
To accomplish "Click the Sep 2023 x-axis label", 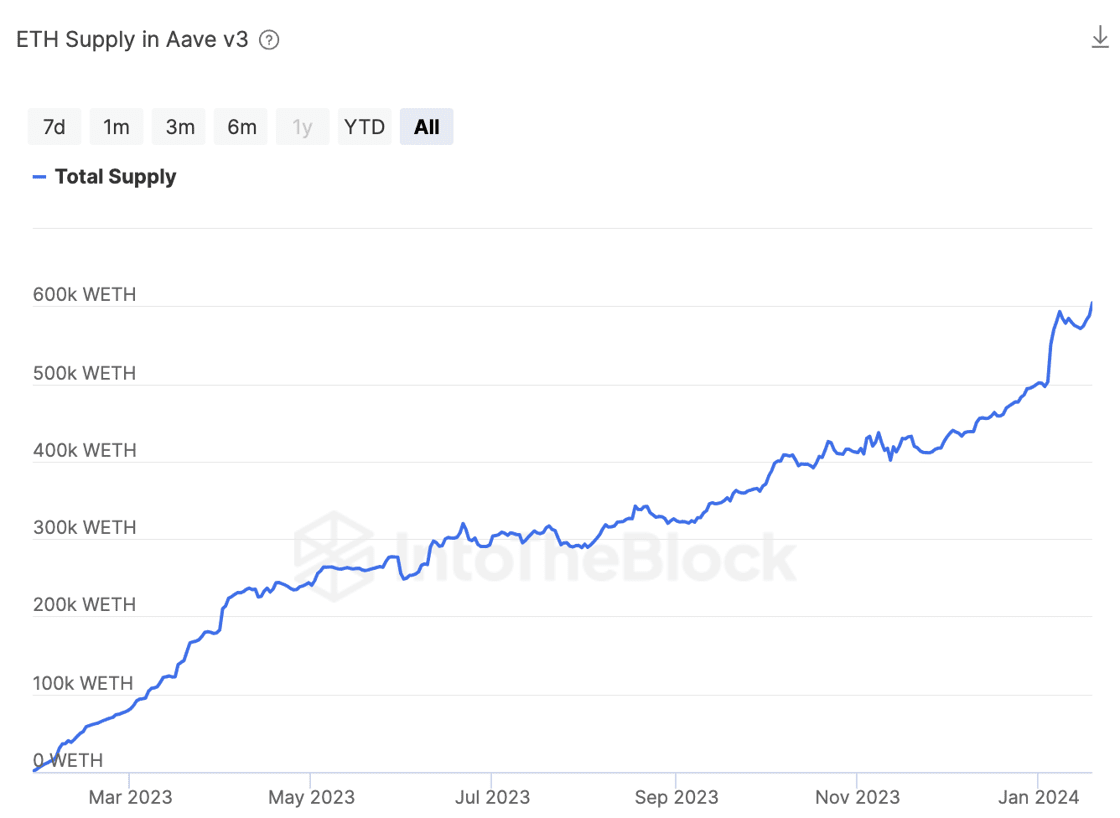I will click(676, 797).
